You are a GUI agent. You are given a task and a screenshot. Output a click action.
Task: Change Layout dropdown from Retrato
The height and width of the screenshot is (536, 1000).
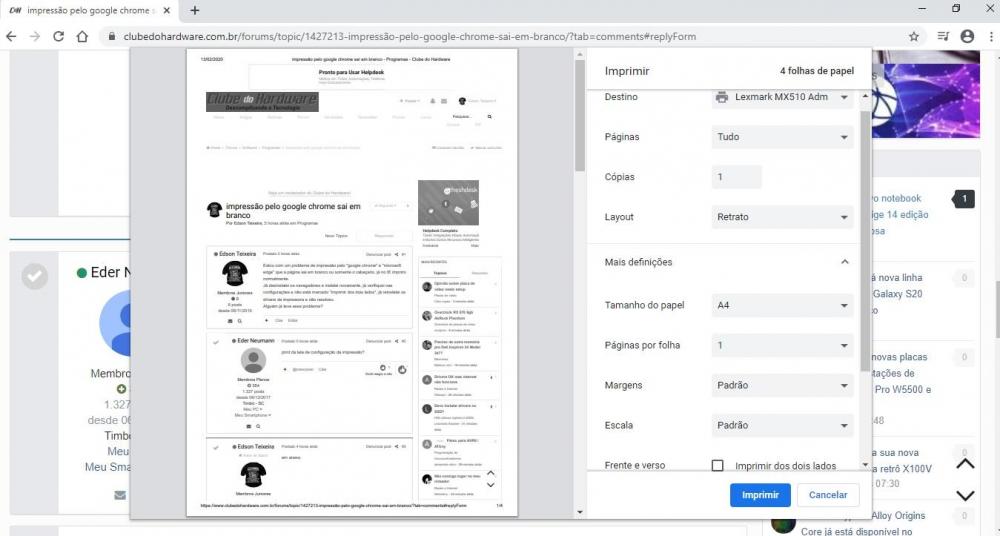tap(781, 217)
